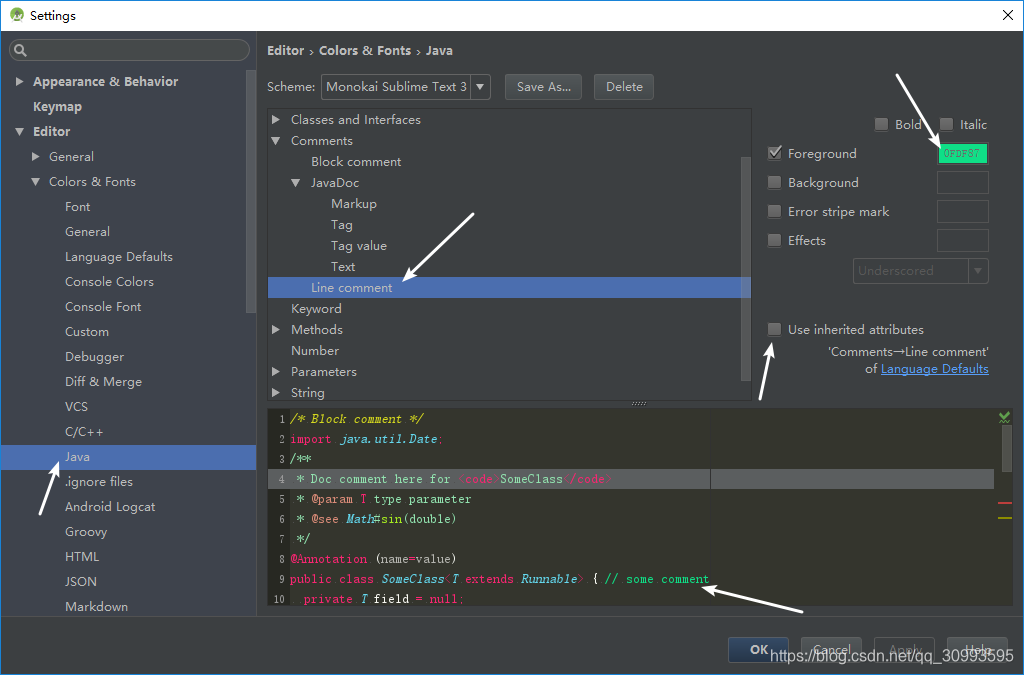Expand the Methods node
Image resolution: width=1024 pixels, height=675 pixels.
[x=276, y=330]
